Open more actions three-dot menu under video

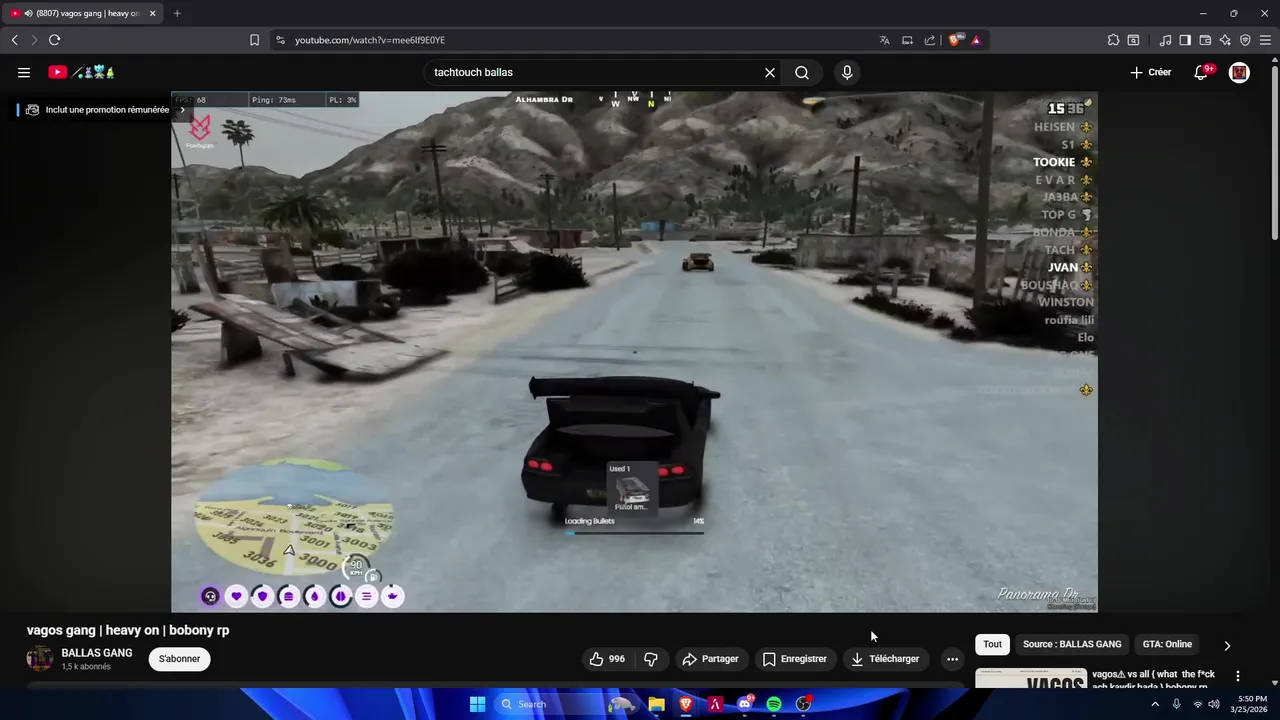pos(952,659)
